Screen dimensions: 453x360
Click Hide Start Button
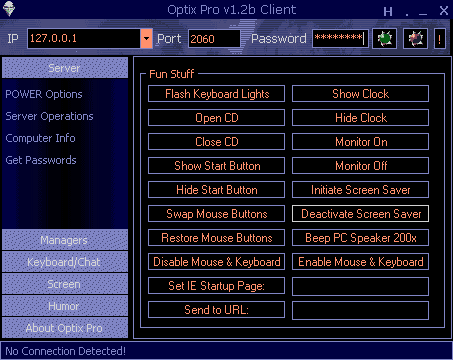pos(217,190)
